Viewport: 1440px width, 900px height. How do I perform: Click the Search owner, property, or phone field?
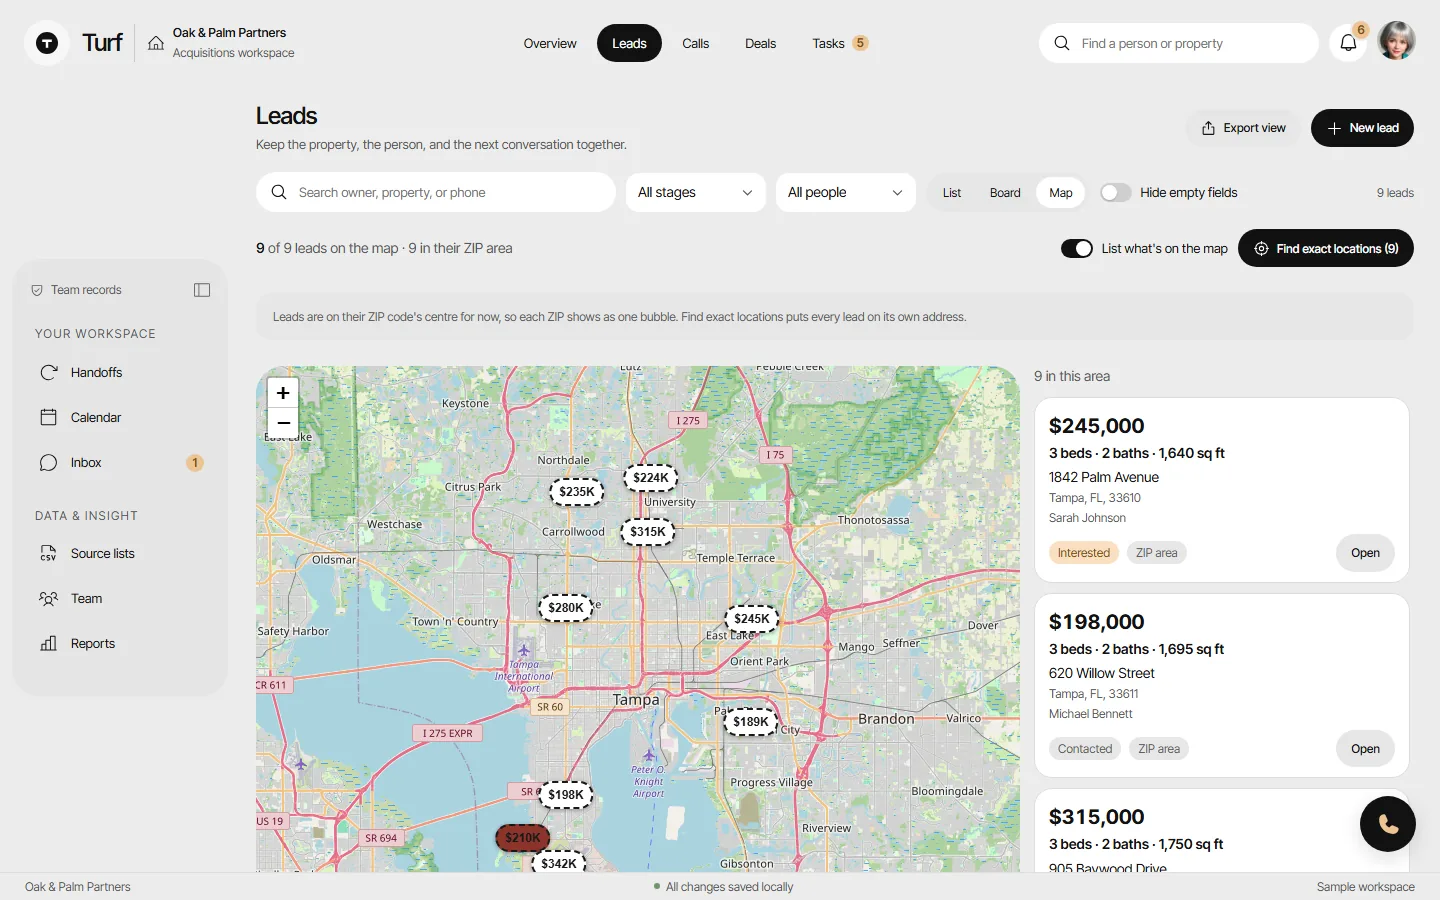436,193
